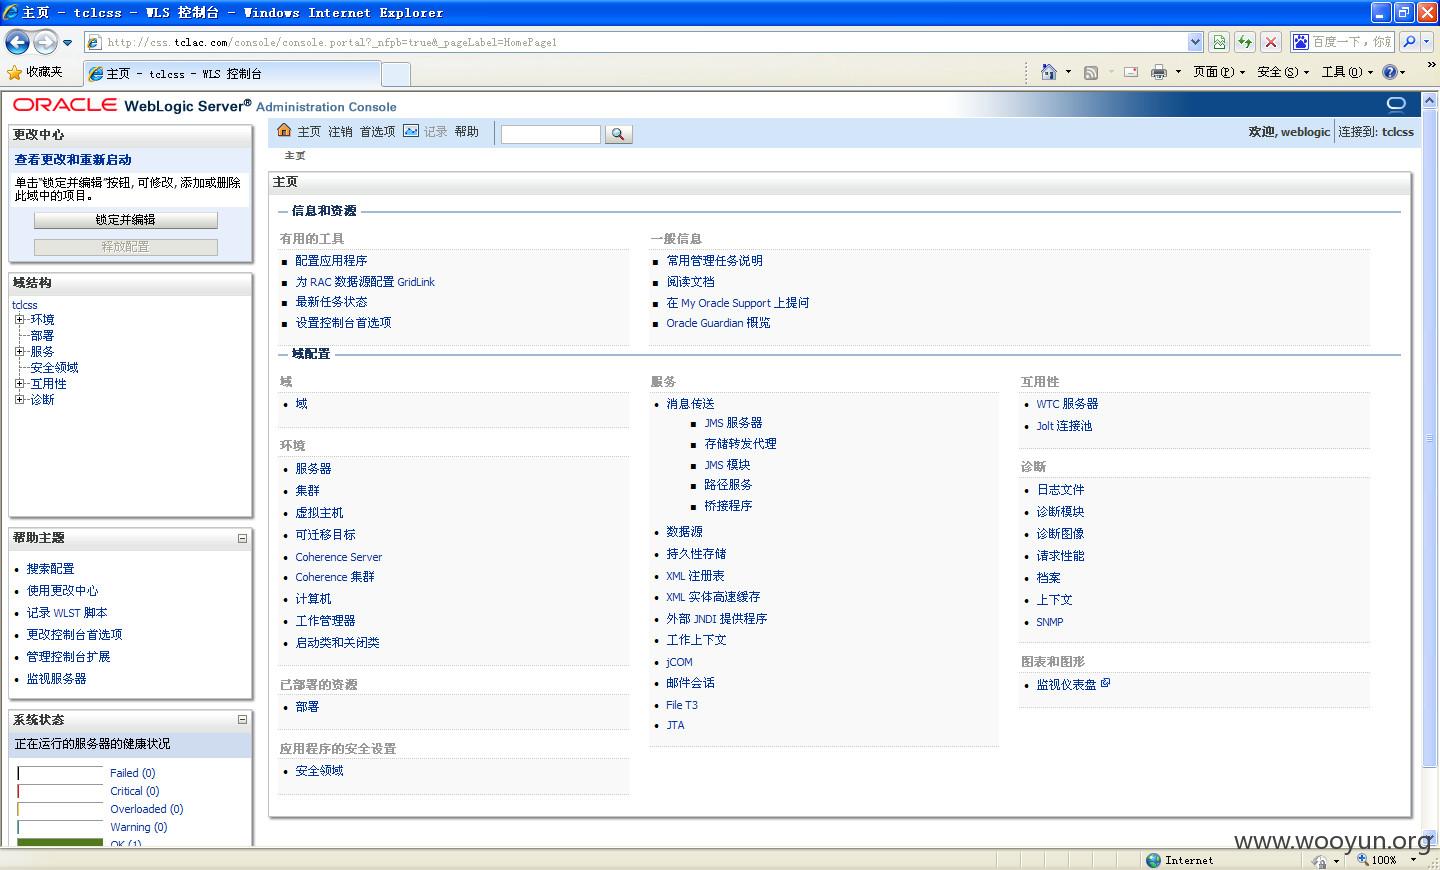Open the 页面(P) menu
Viewport: 1440px width, 870px height.
(x=1219, y=72)
